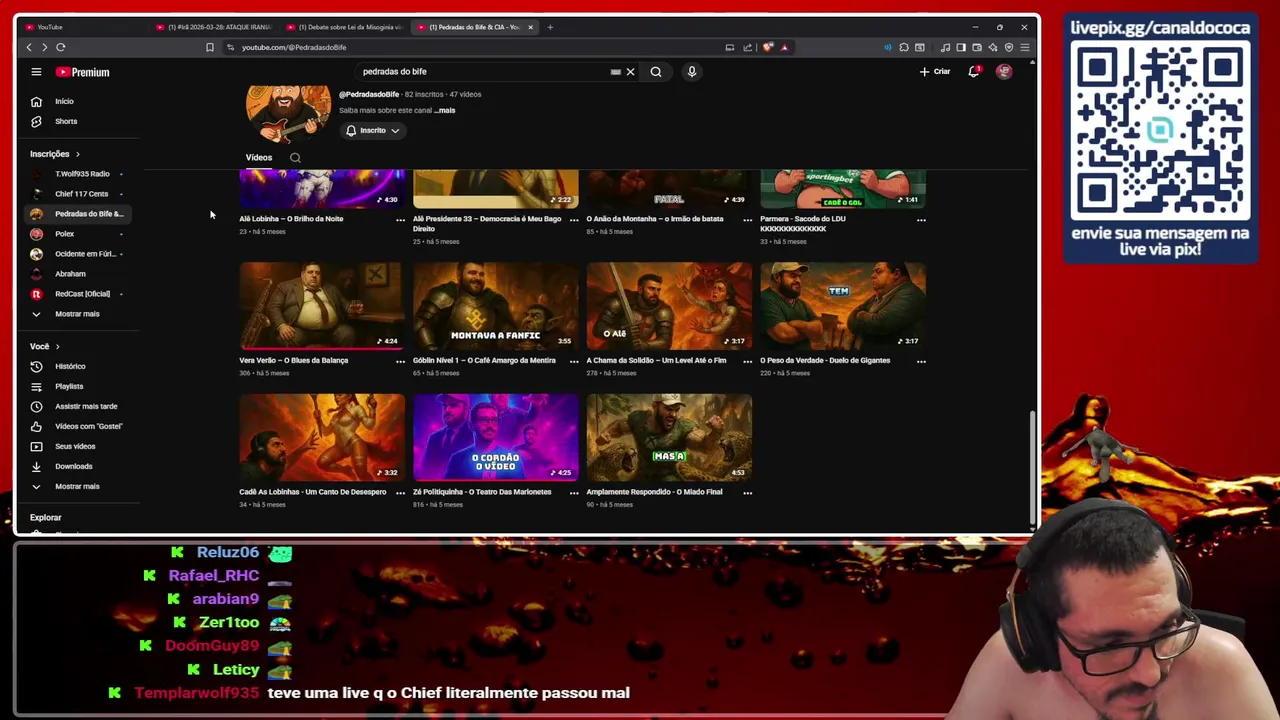
Task: Clear the search box with the X icon
Action: 630,72
